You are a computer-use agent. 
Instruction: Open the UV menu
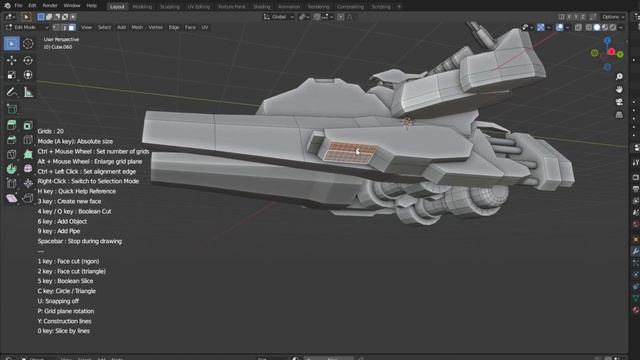click(x=205, y=27)
